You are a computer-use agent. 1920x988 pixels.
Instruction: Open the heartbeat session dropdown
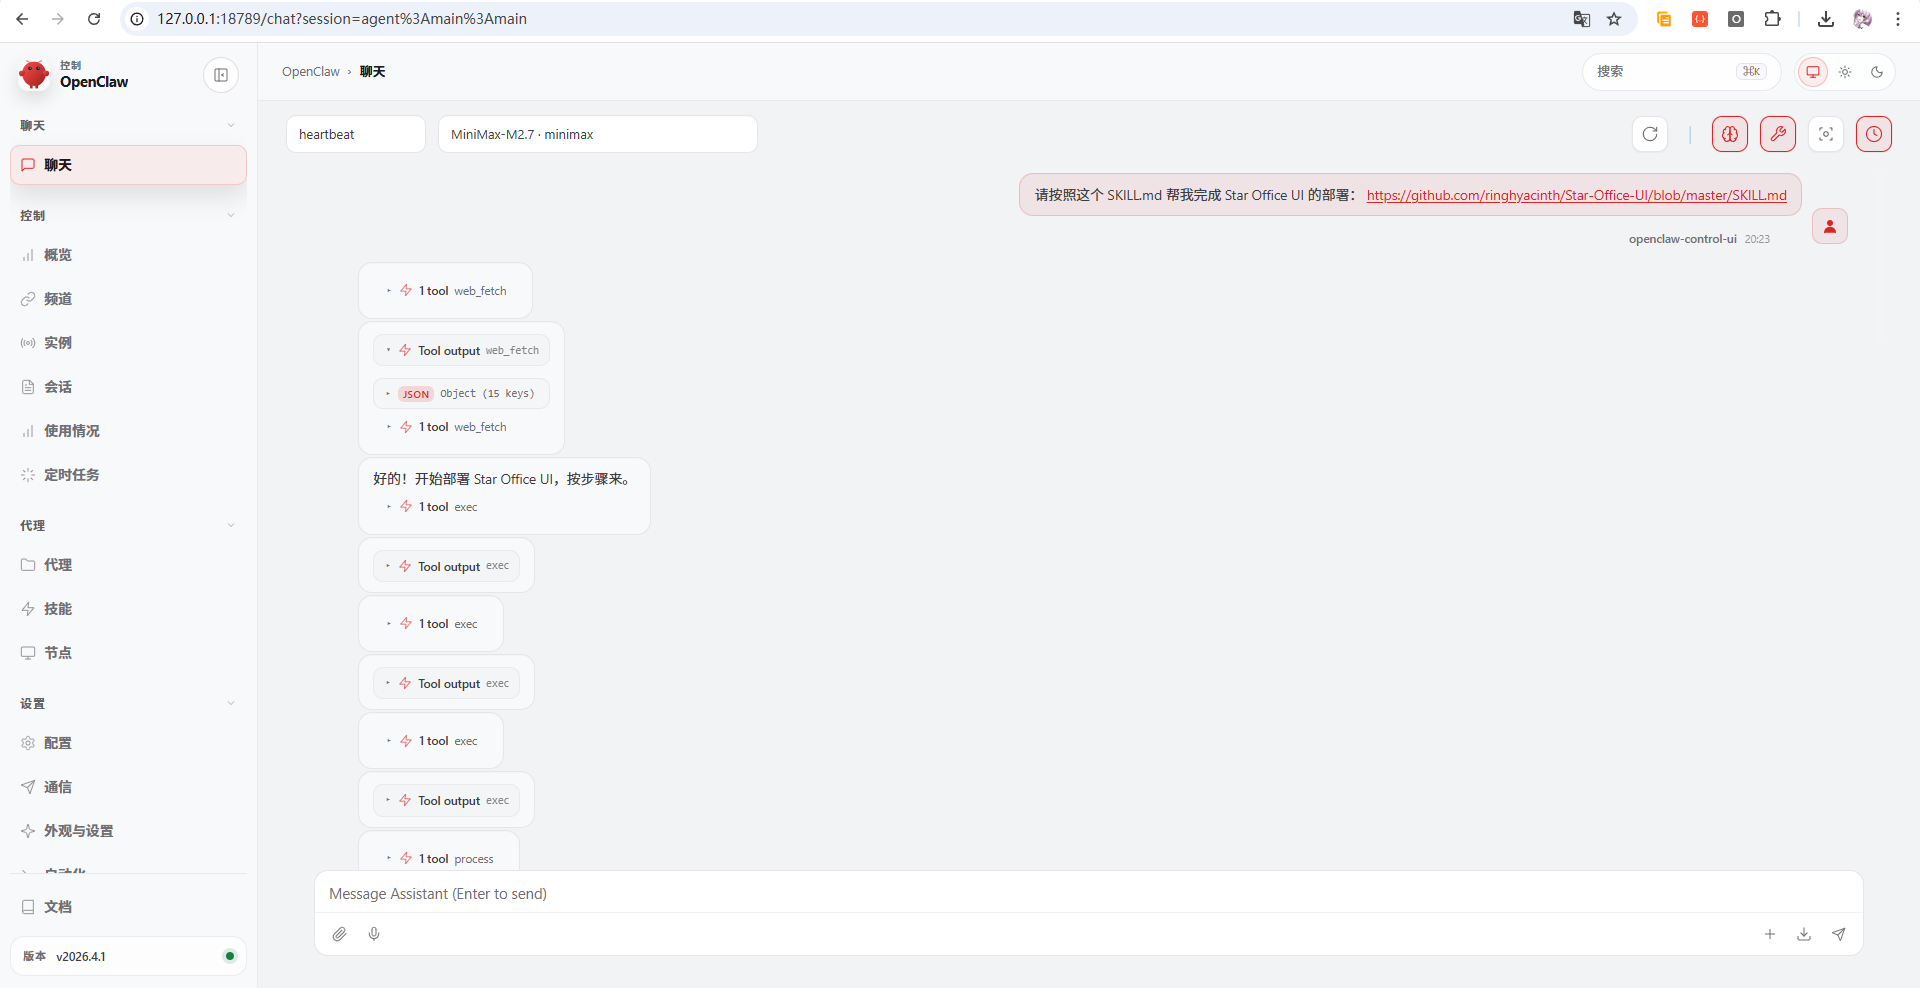coord(355,134)
